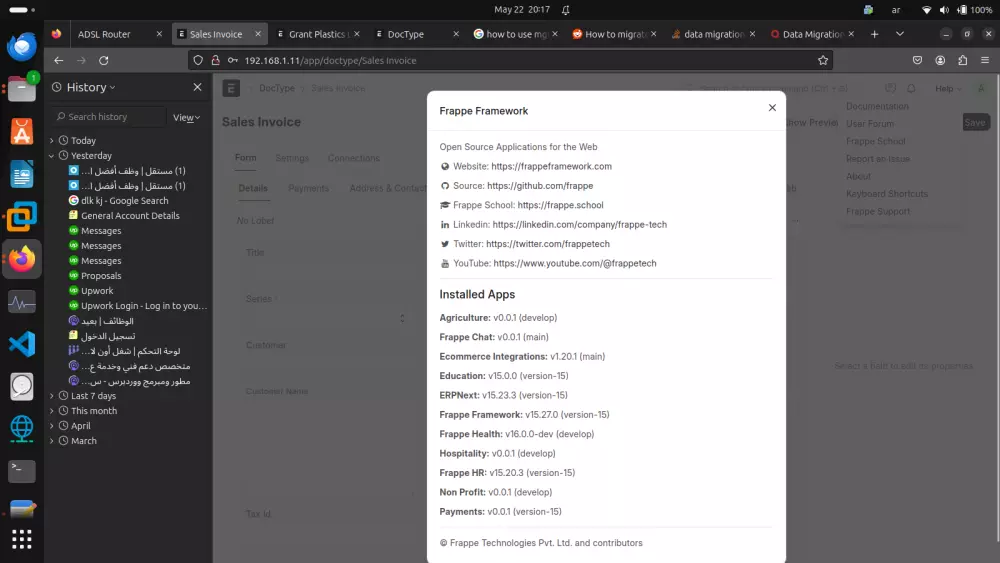Open the Linkedin frappe-tech link
The height and width of the screenshot is (563, 1000).
(x=579, y=224)
